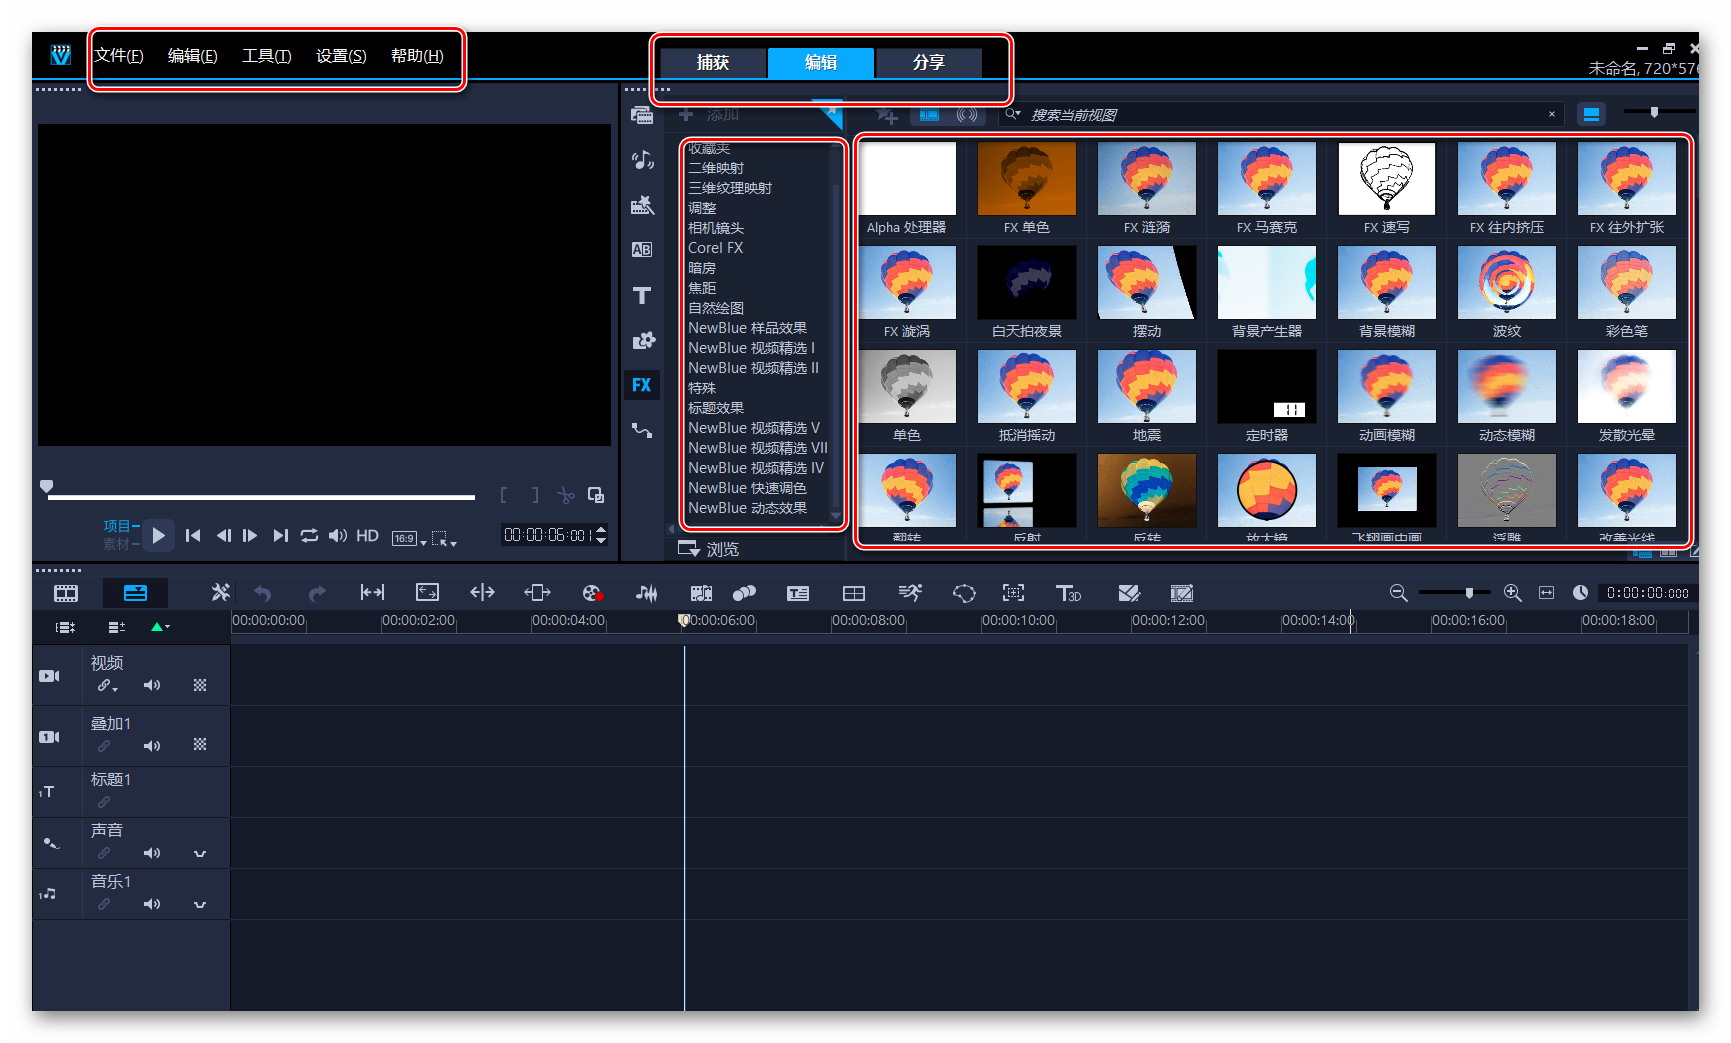This screenshot has height=1043, width=1731.
Task: Expand the 音乐1 track chevron
Action: click(x=200, y=905)
